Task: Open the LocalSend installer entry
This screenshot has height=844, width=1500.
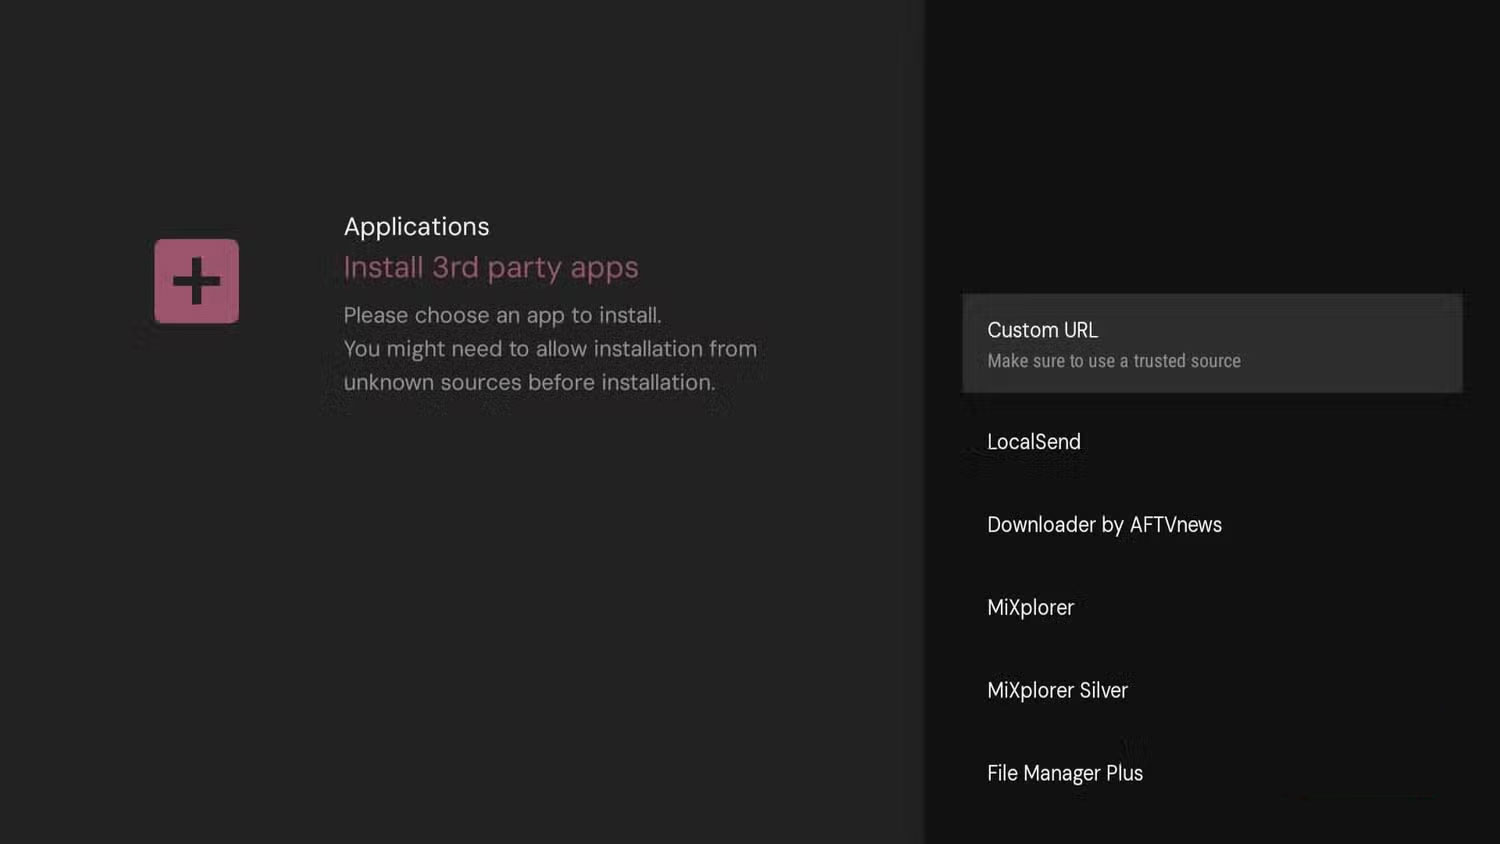Action: (x=1033, y=442)
